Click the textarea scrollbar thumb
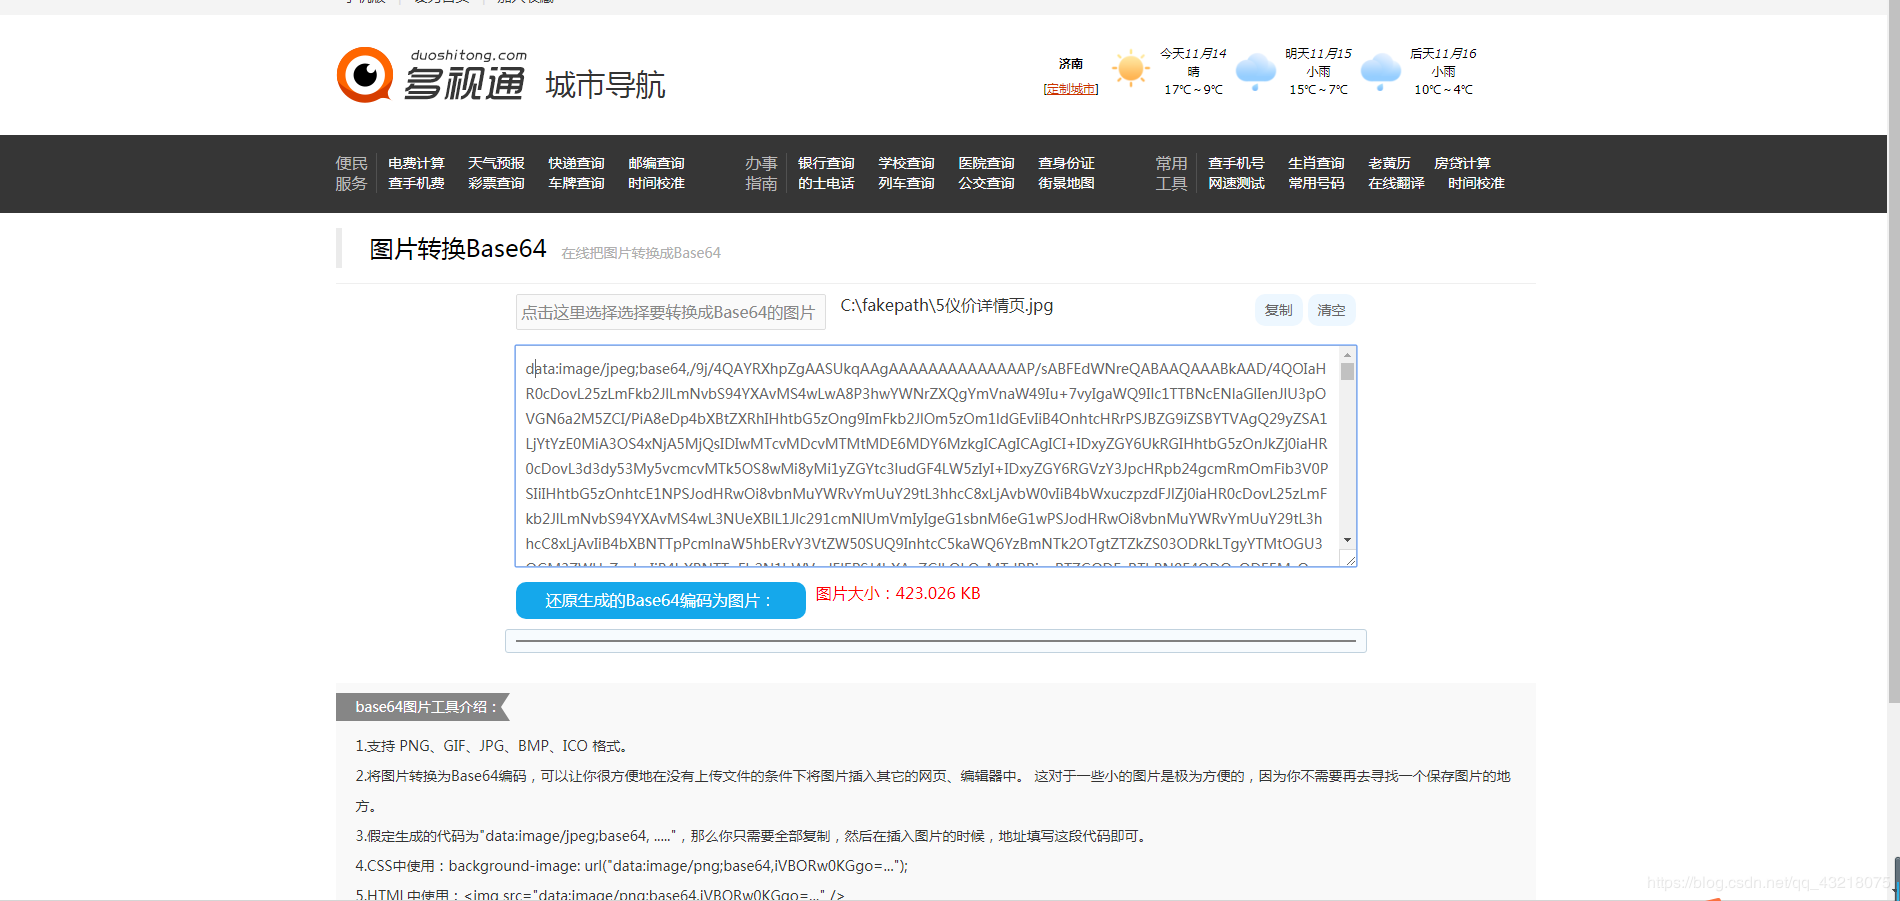Image resolution: width=1900 pixels, height=901 pixels. (1347, 372)
